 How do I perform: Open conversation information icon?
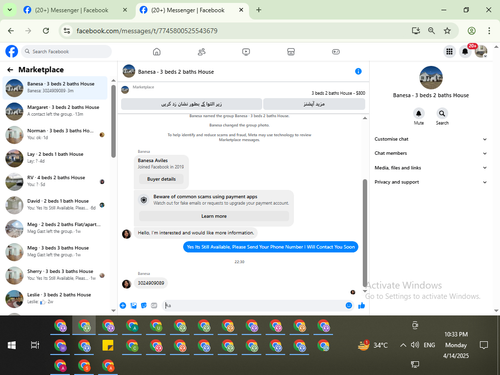358,71
